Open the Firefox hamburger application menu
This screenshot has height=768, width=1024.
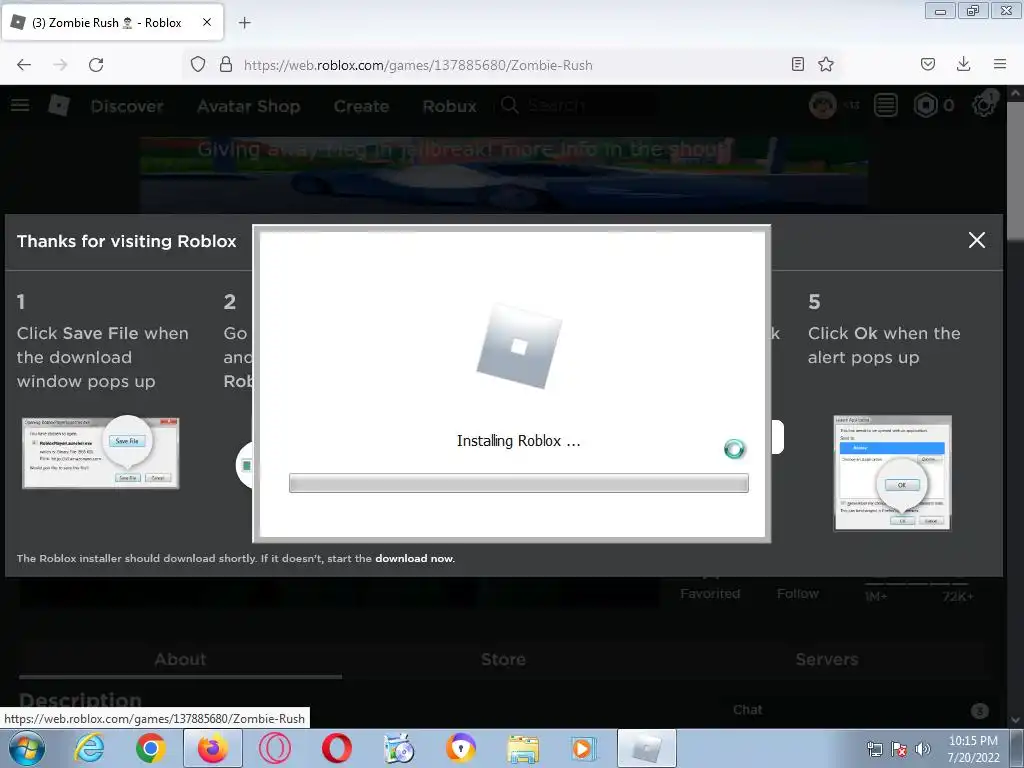[x=1000, y=64]
